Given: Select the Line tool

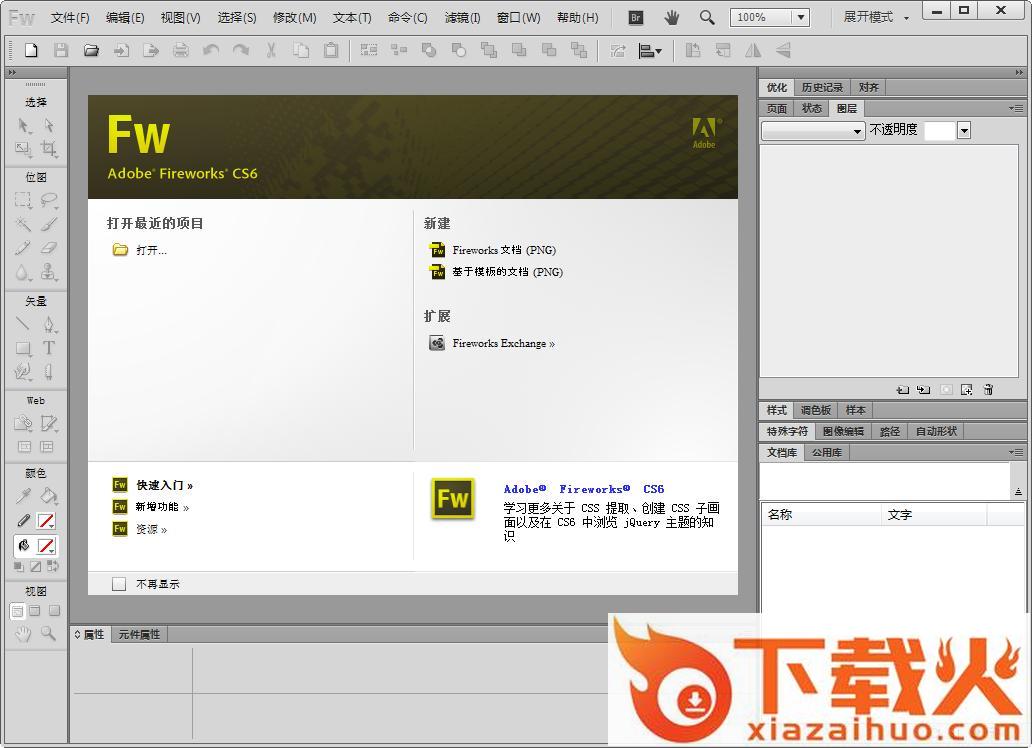Looking at the screenshot, I should pos(23,323).
